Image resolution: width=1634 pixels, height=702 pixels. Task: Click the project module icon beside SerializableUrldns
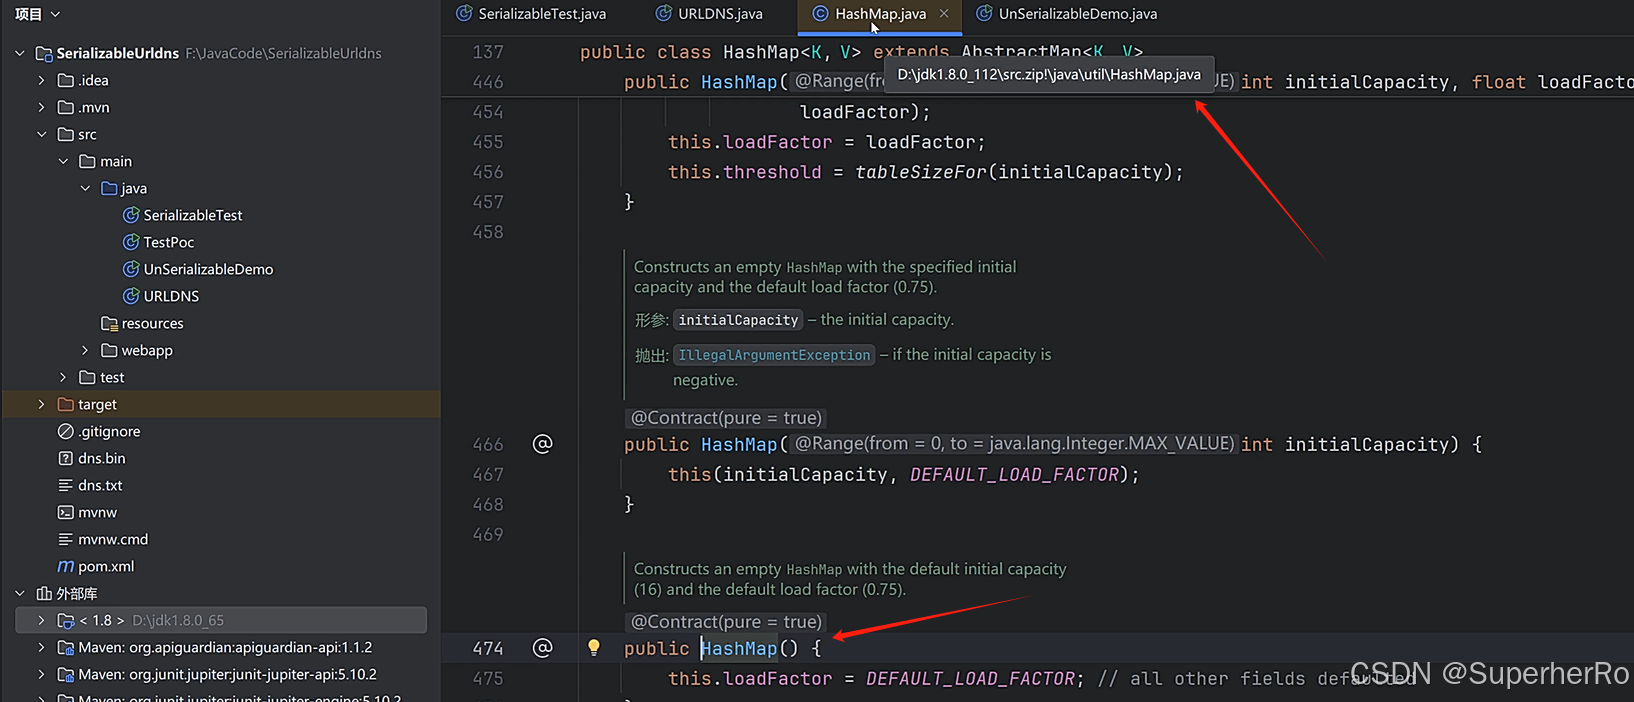click(44, 53)
